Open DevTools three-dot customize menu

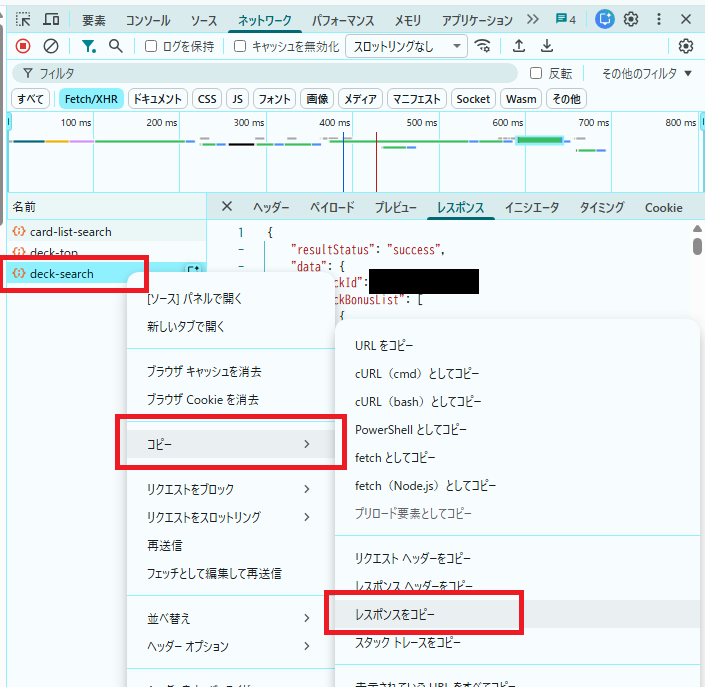click(x=659, y=19)
